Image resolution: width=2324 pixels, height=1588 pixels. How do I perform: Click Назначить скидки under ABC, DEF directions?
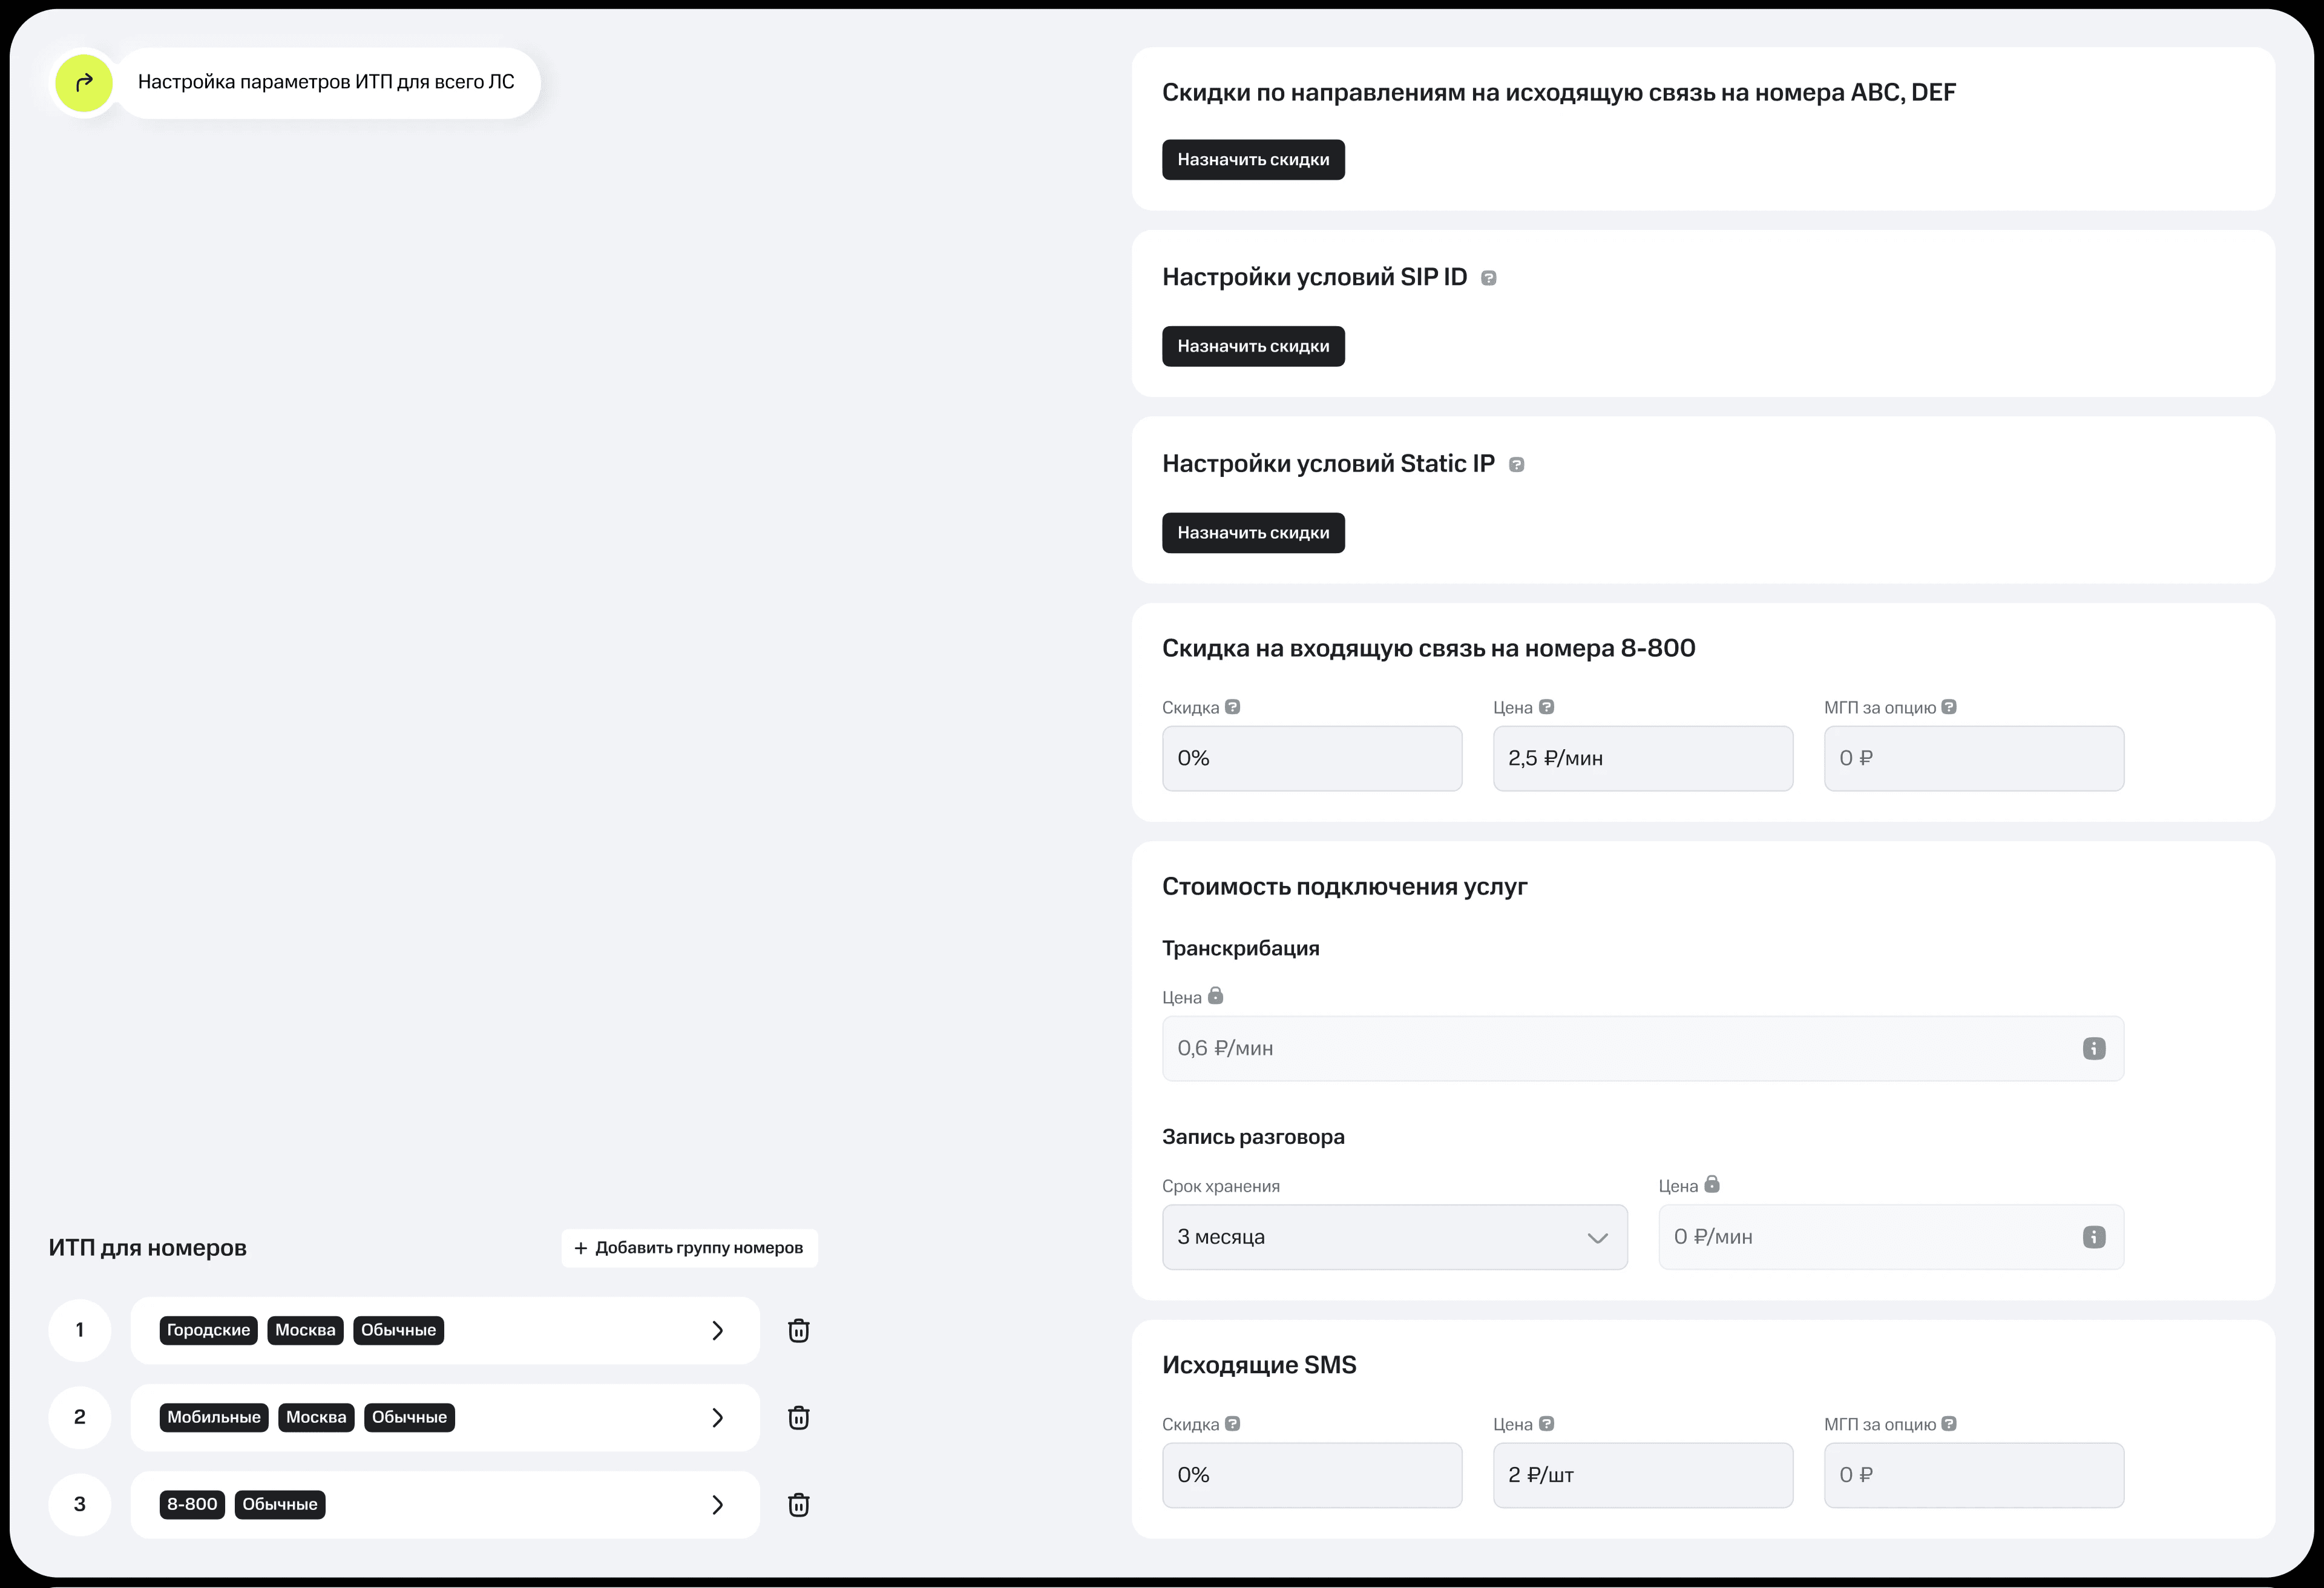pos(1252,160)
